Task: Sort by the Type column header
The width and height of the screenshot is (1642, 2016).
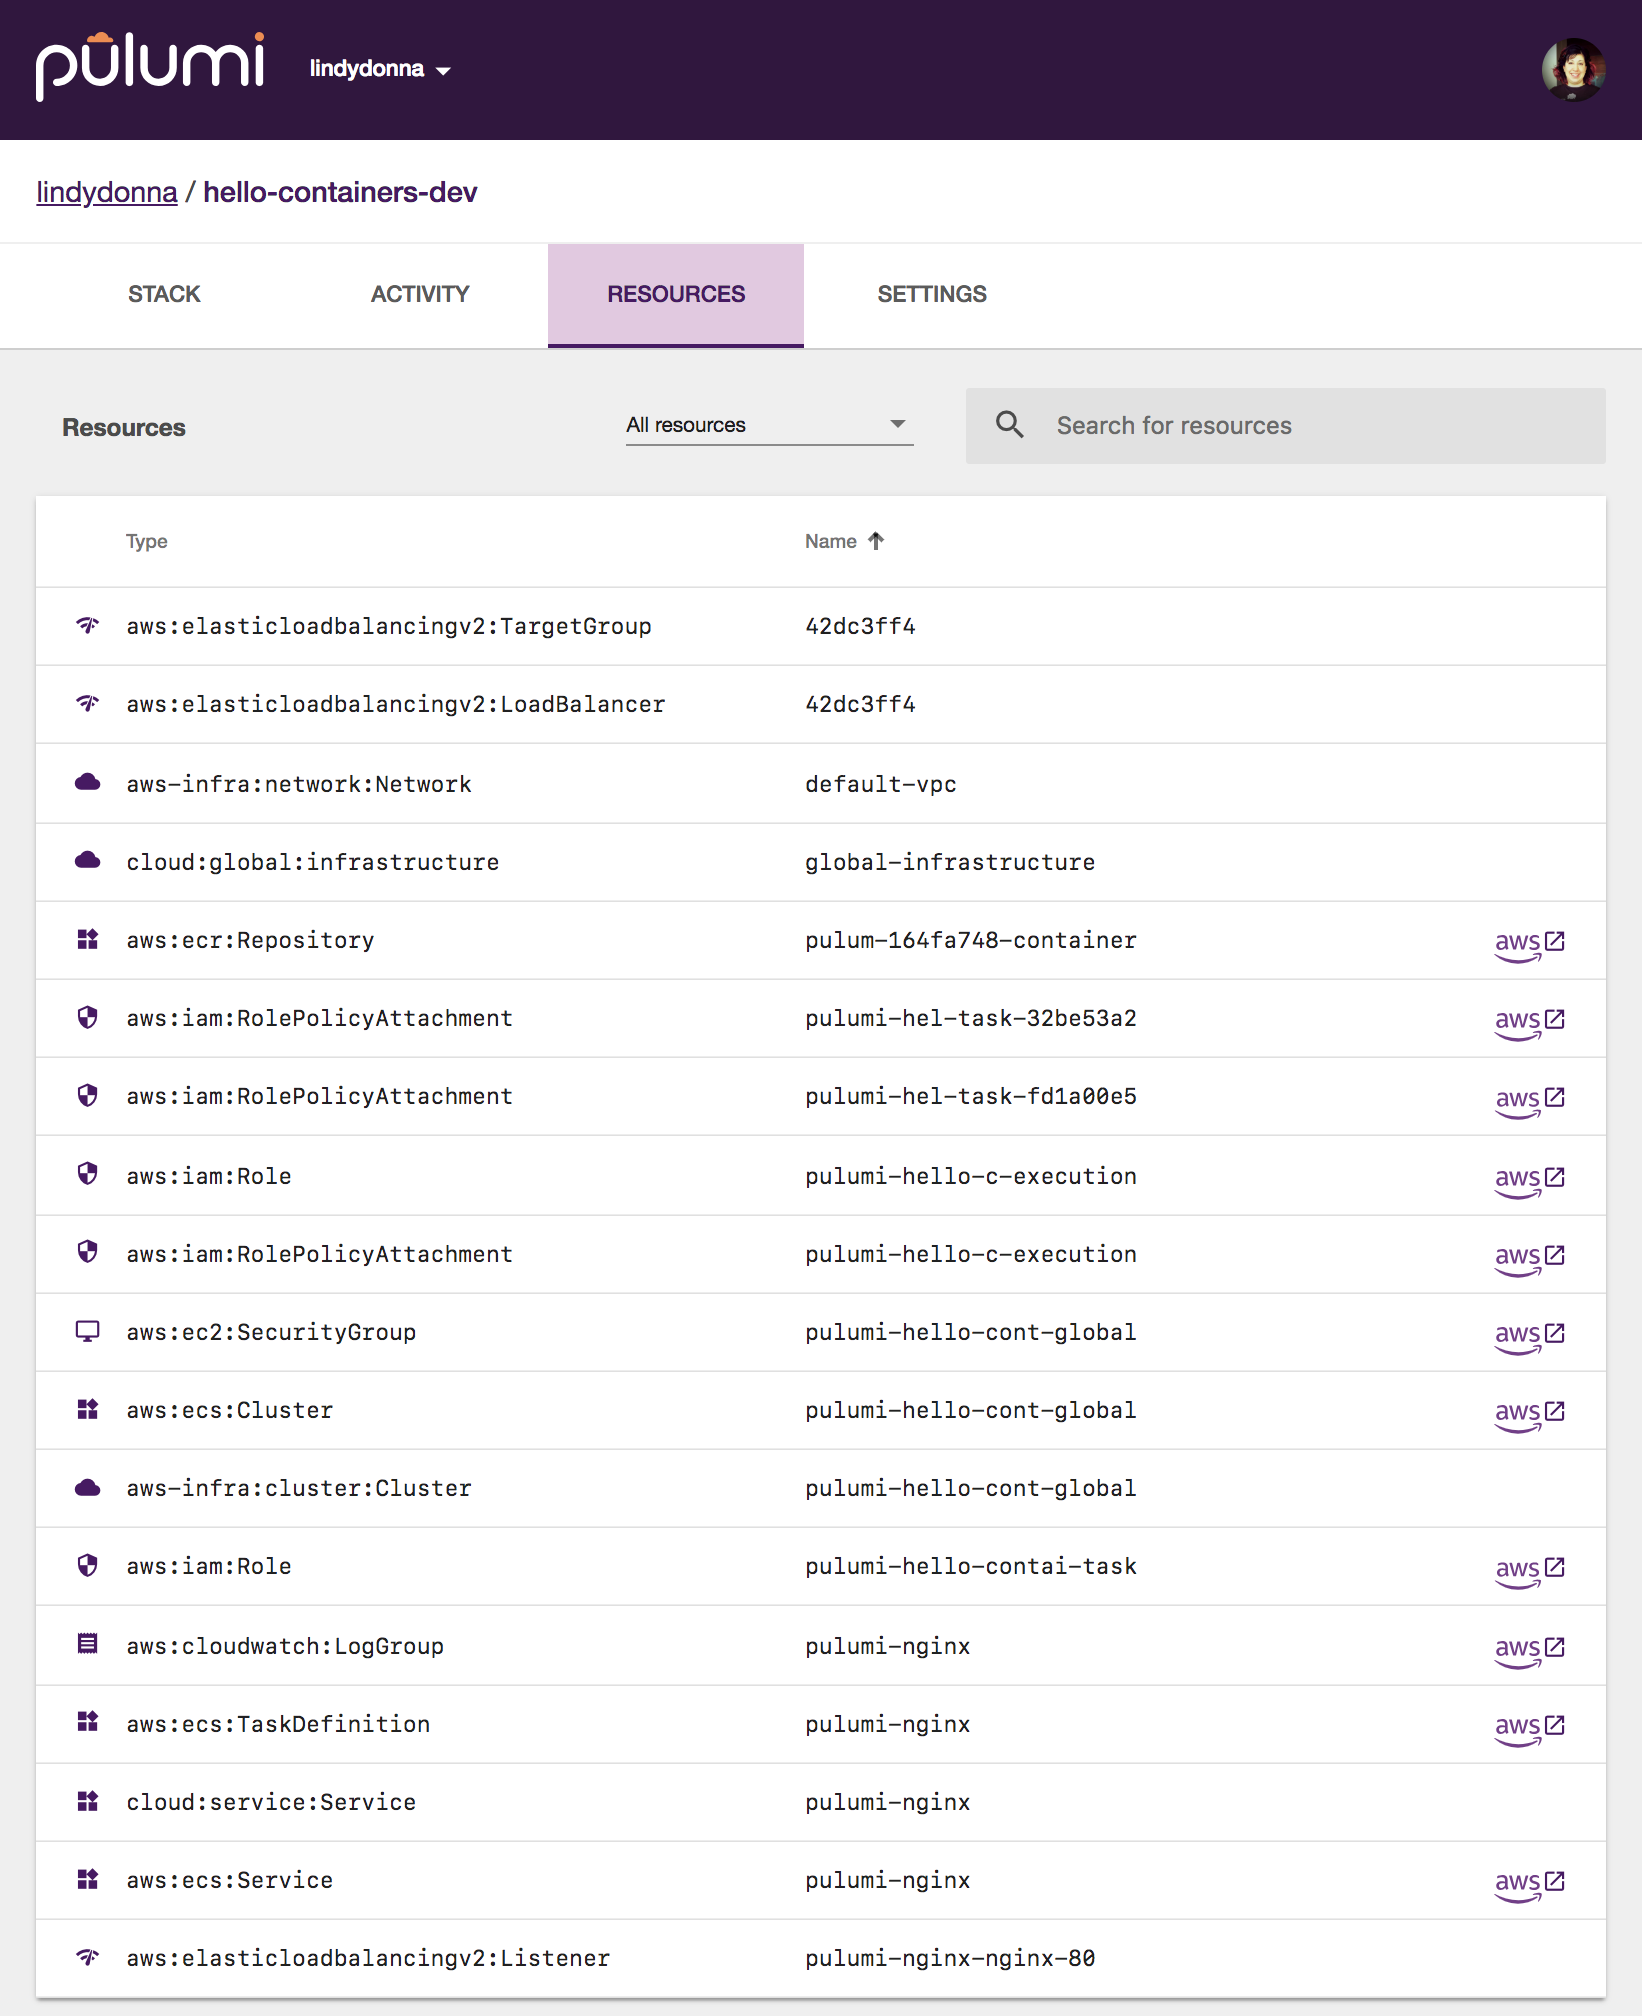Action: click(147, 541)
